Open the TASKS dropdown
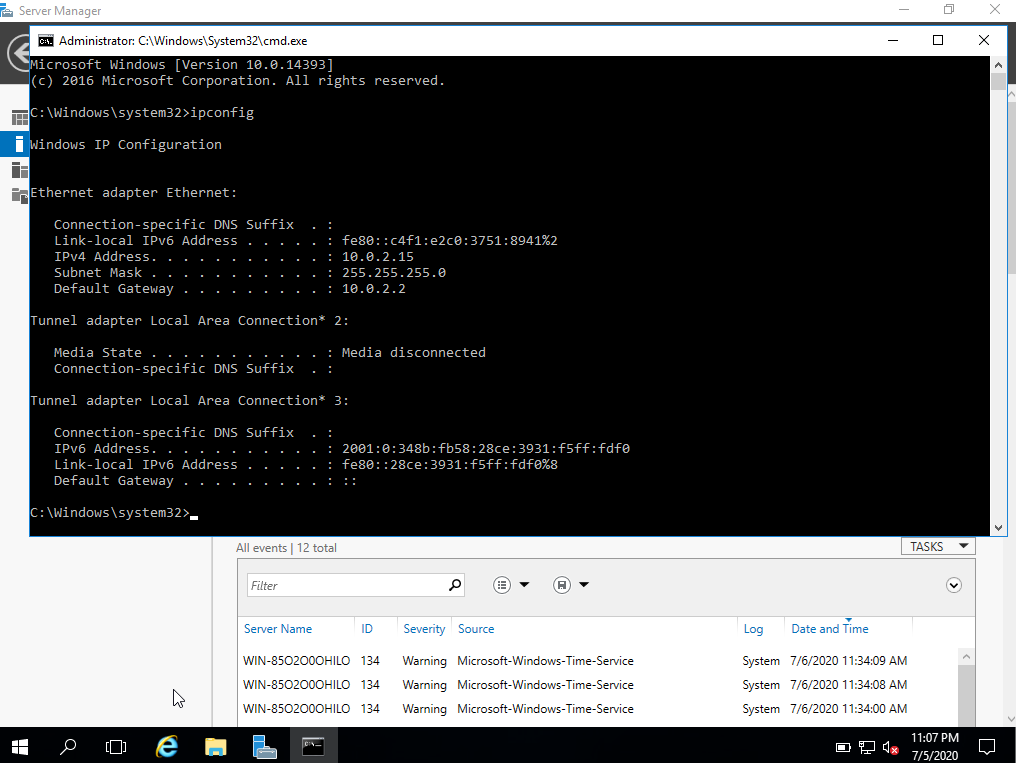 (x=938, y=547)
